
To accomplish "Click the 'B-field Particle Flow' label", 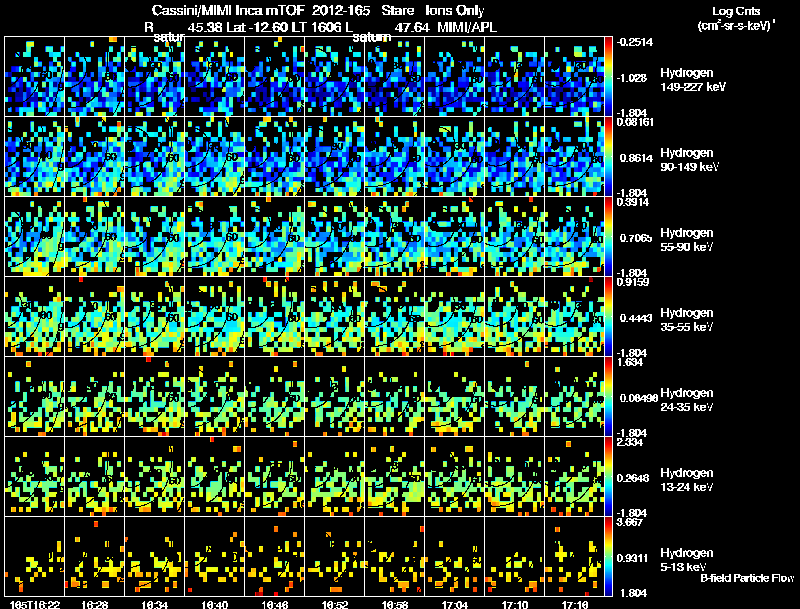I will (x=747, y=578).
